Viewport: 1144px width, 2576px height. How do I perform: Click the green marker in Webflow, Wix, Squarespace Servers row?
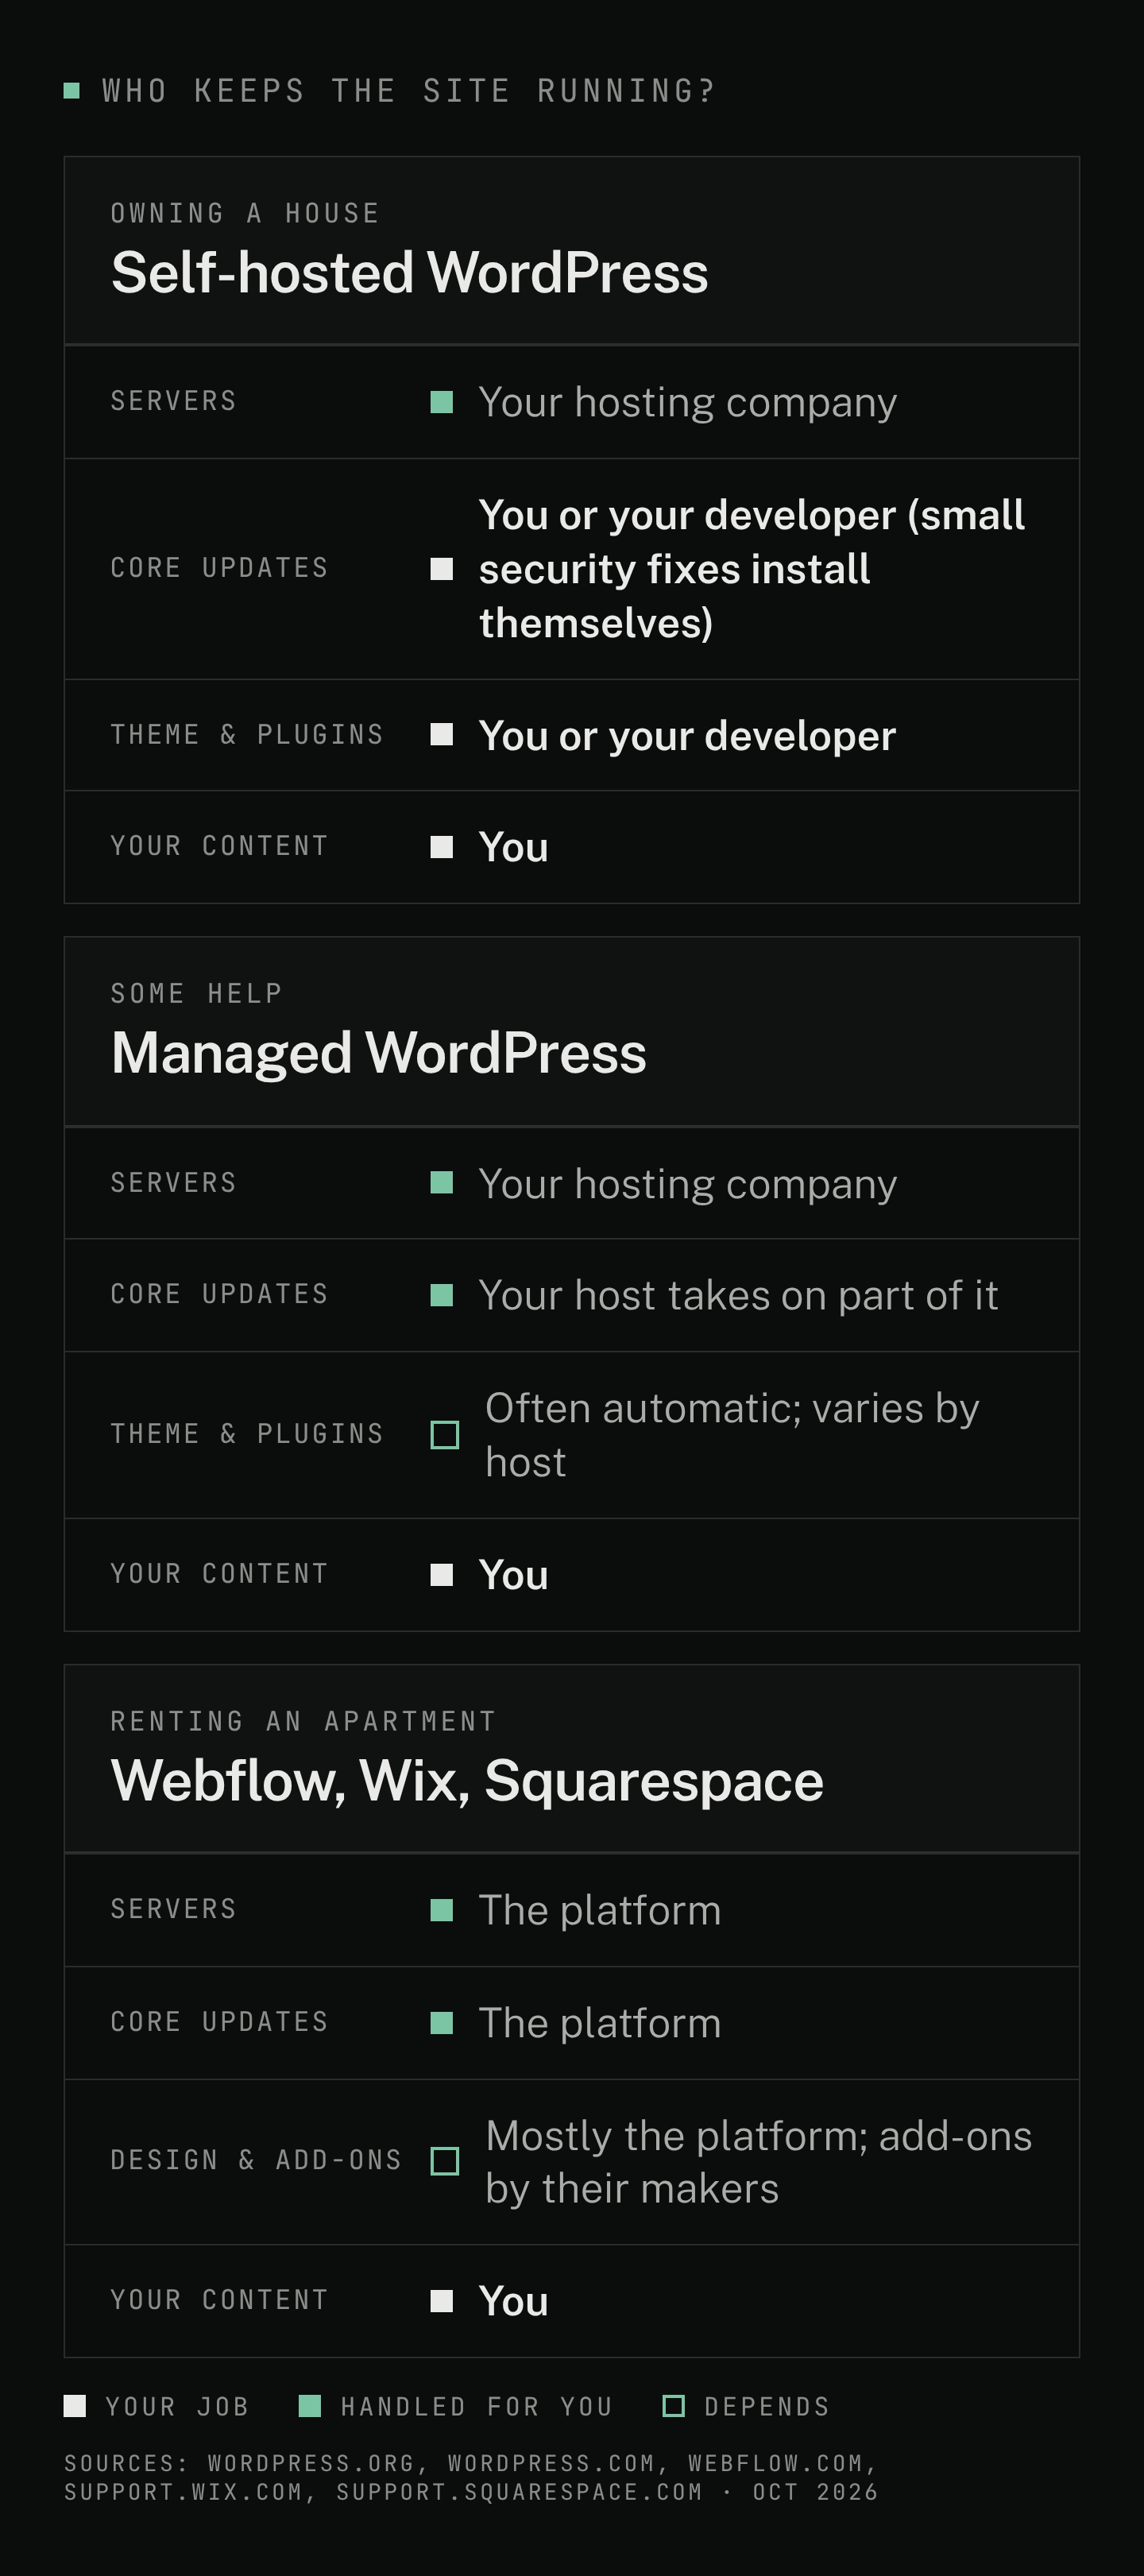point(441,1910)
